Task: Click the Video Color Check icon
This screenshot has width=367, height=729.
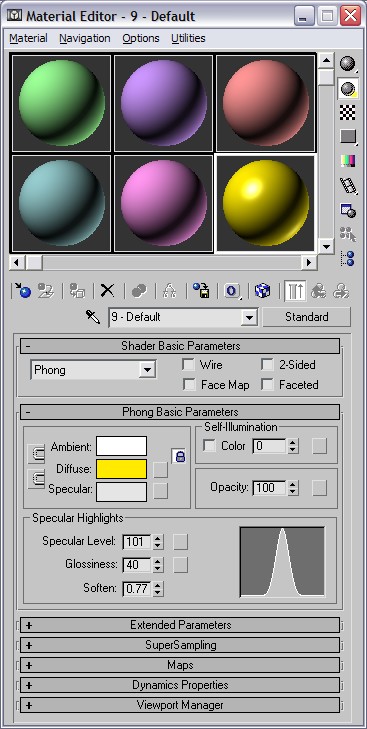Action: point(347,161)
